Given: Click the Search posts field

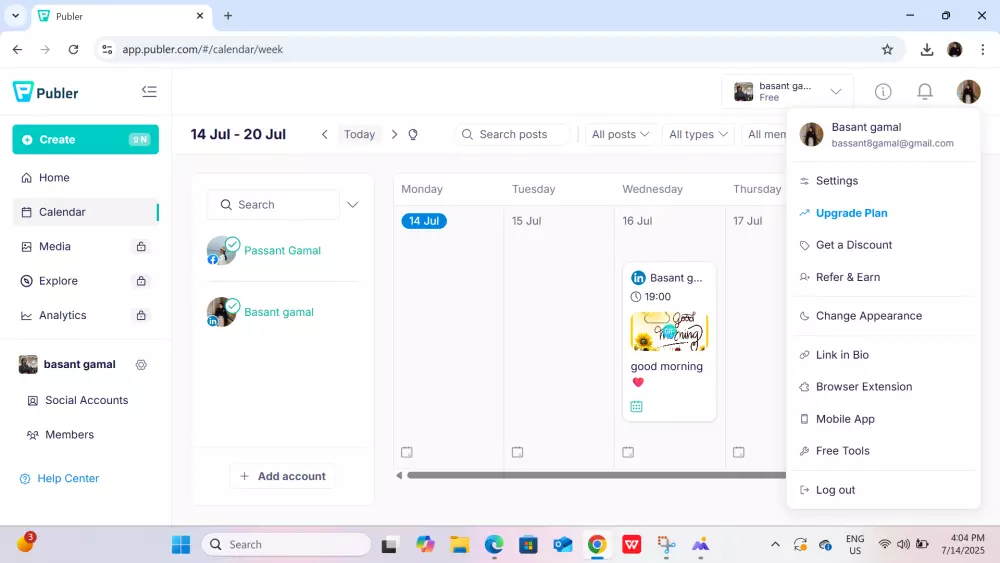Looking at the screenshot, I should (x=512, y=135).
